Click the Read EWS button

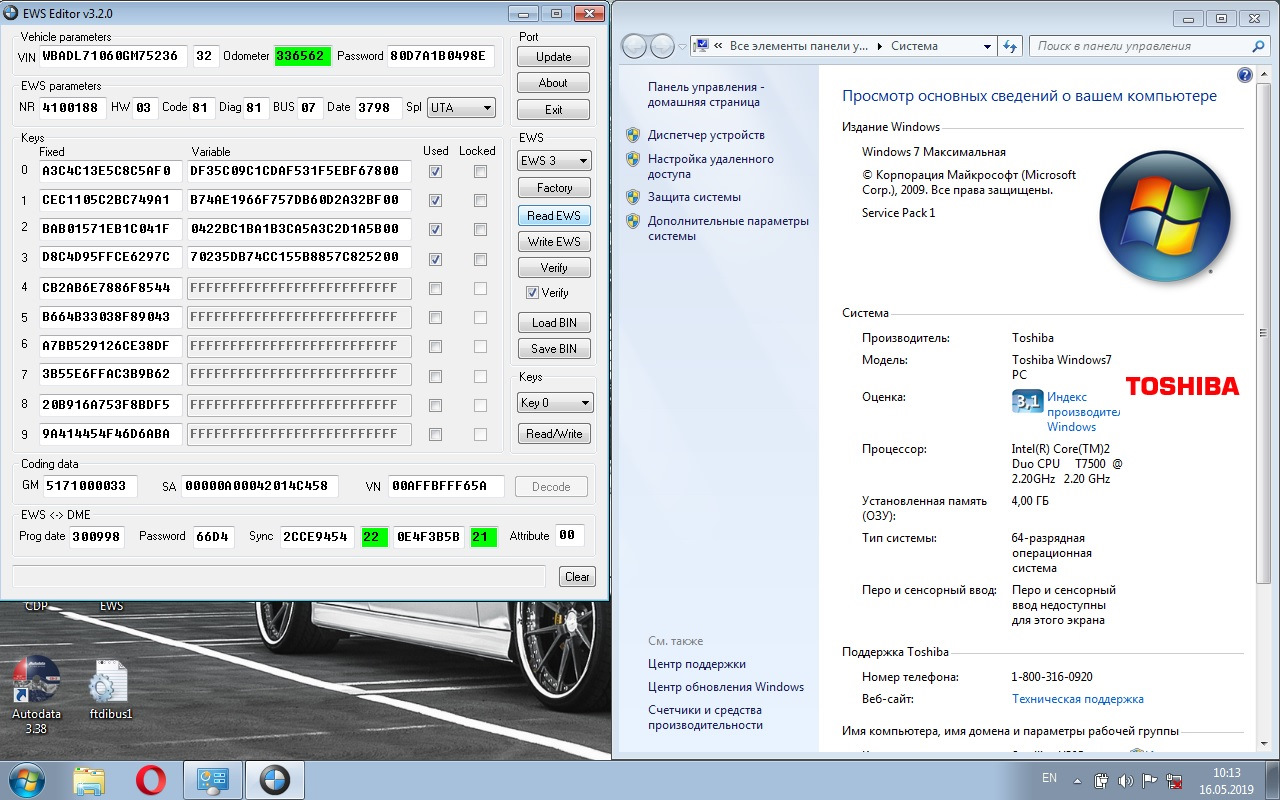554,216
